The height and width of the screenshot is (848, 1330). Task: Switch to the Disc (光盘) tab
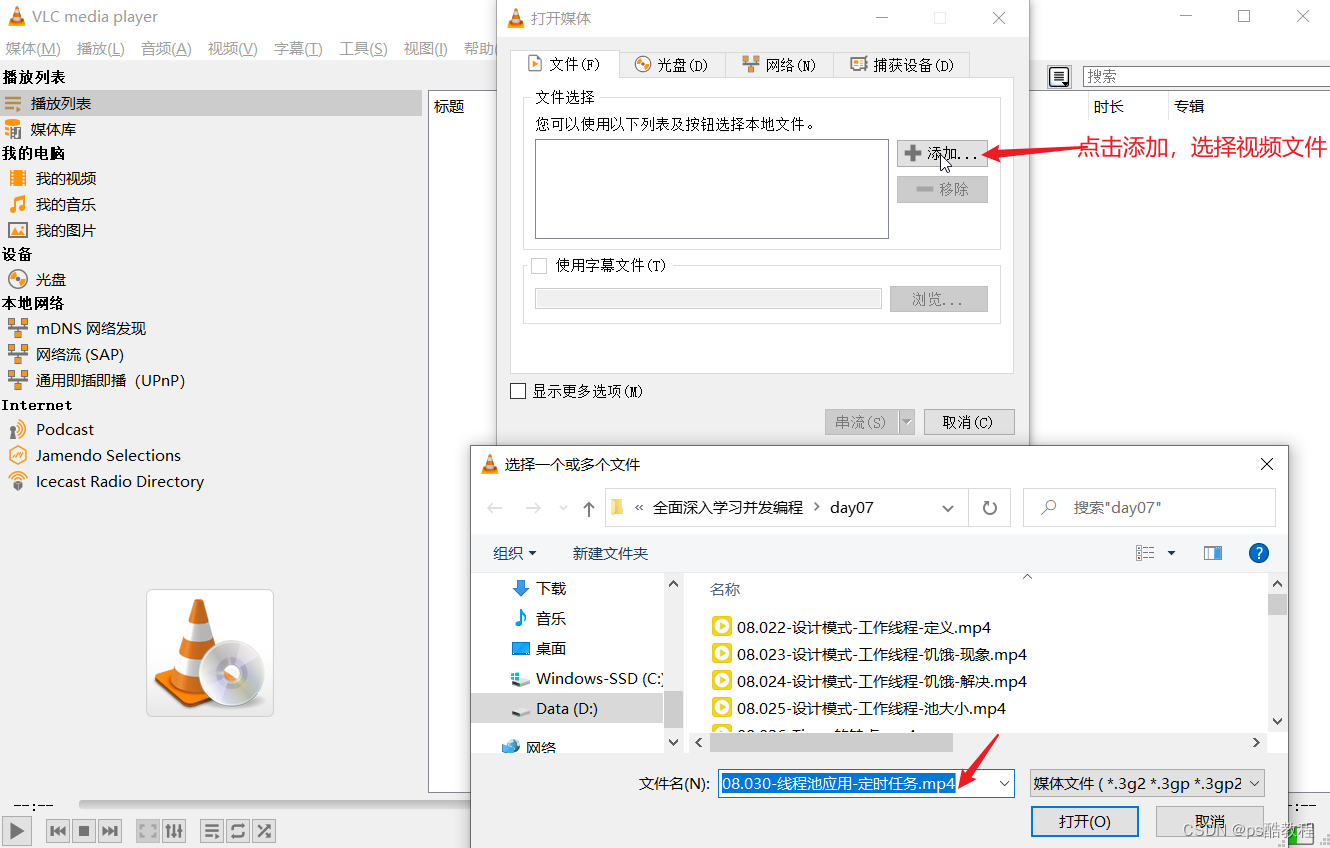coord(672,65)
